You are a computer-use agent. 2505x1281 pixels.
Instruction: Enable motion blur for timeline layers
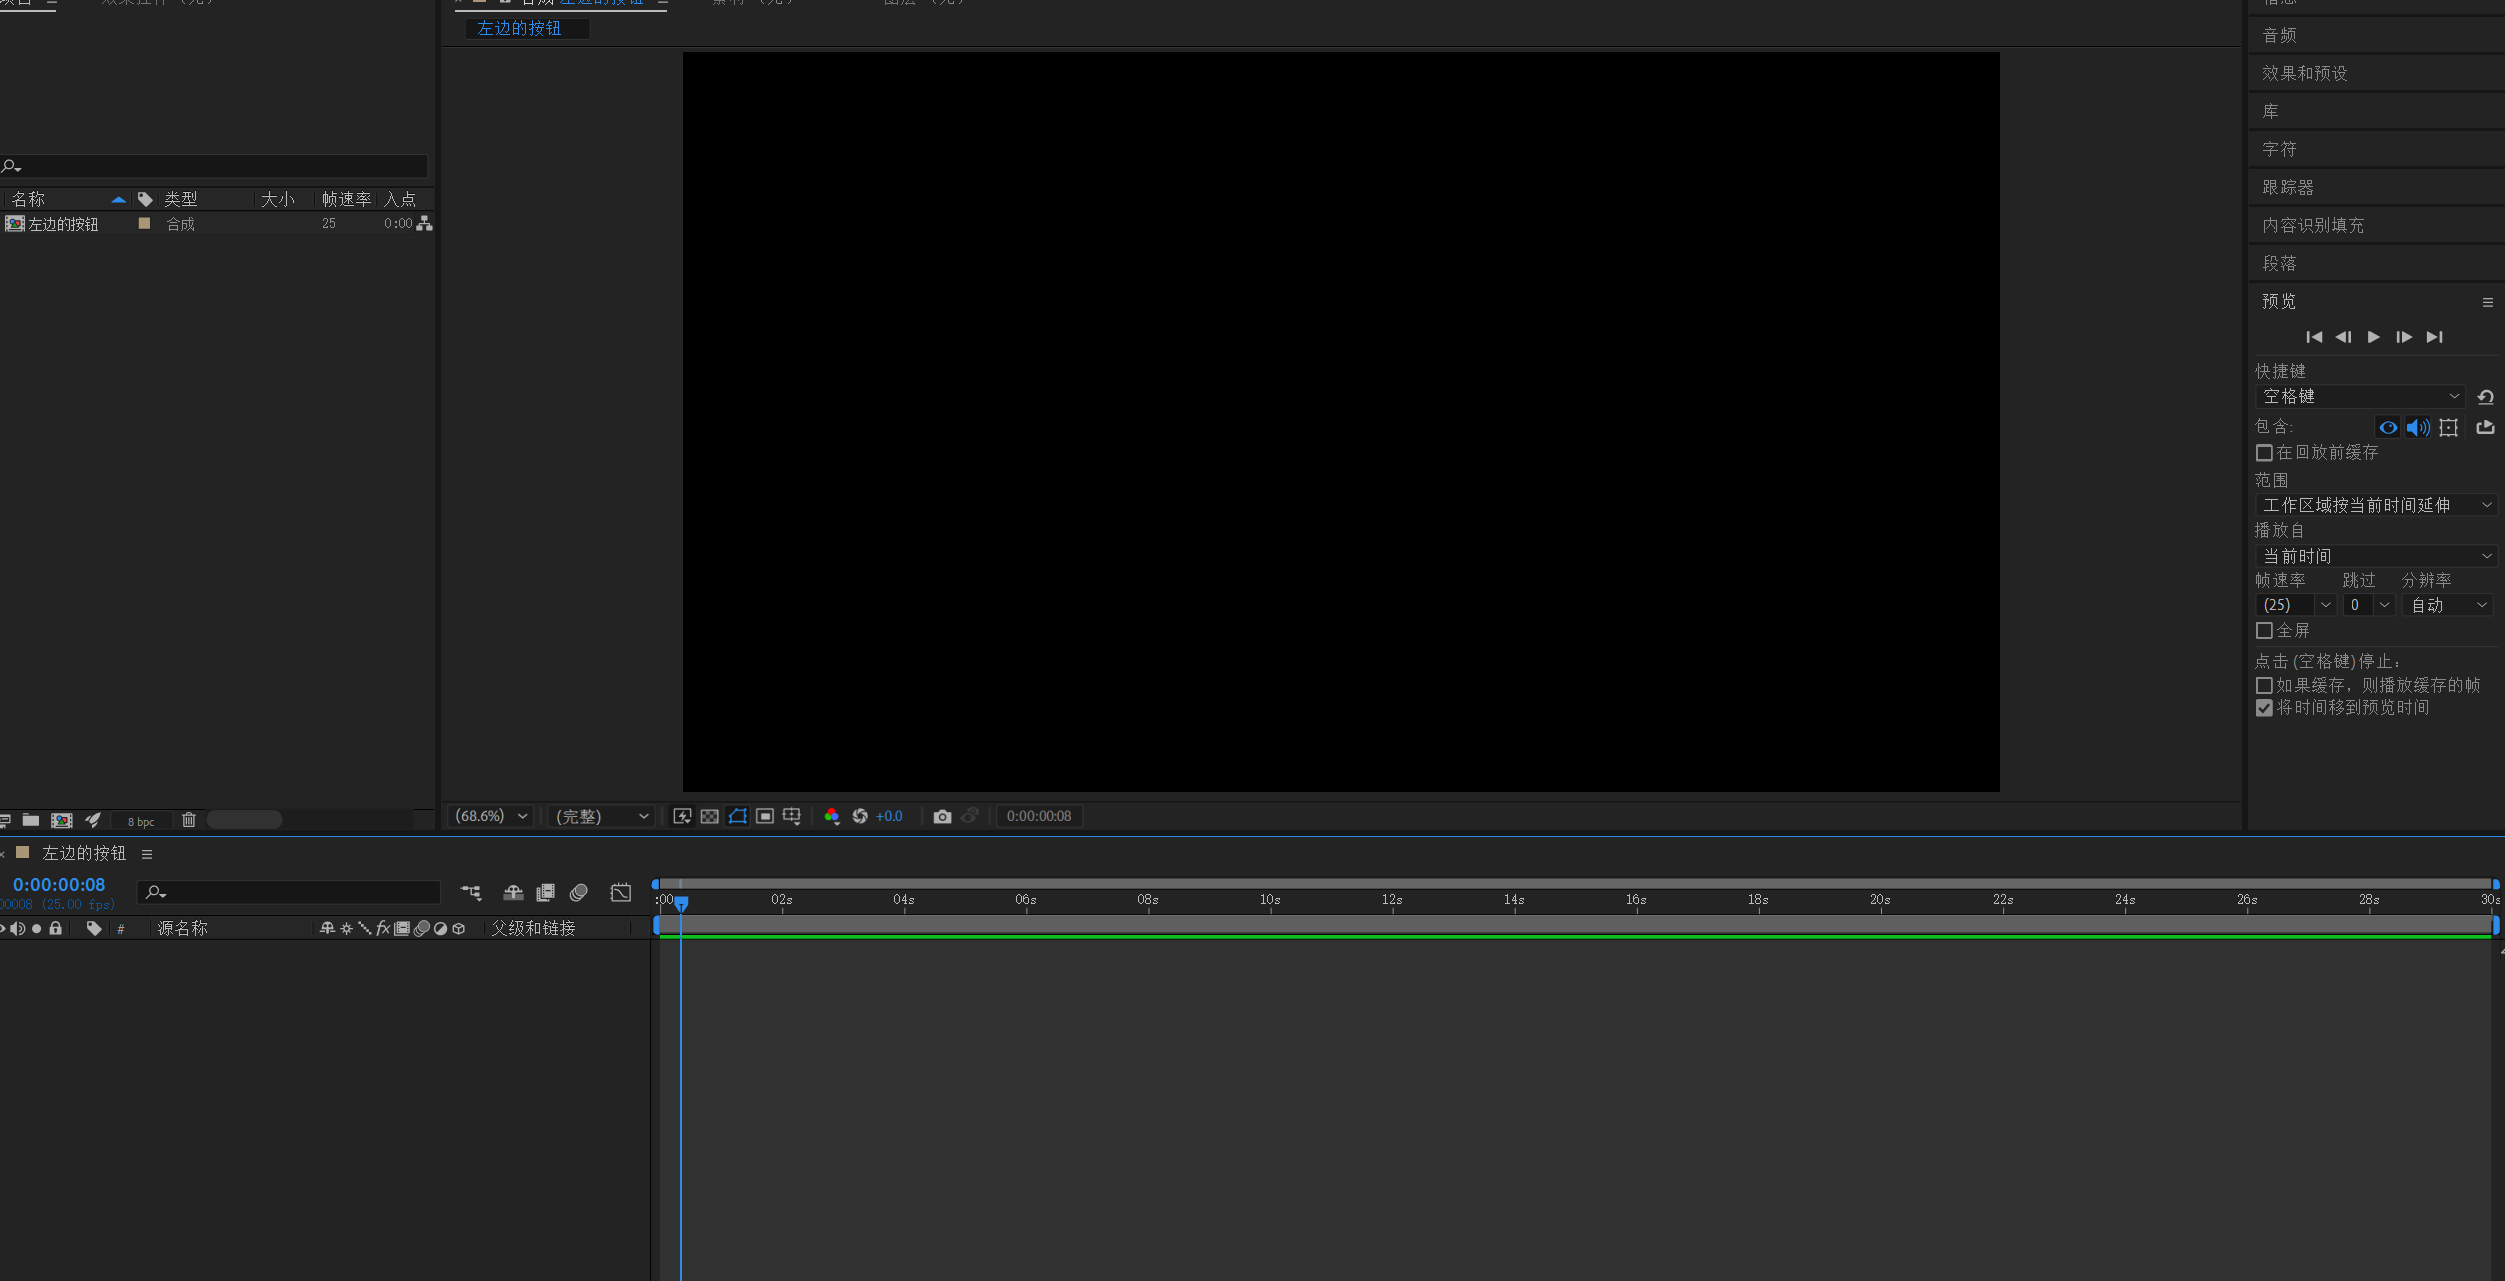pos(578,892)
